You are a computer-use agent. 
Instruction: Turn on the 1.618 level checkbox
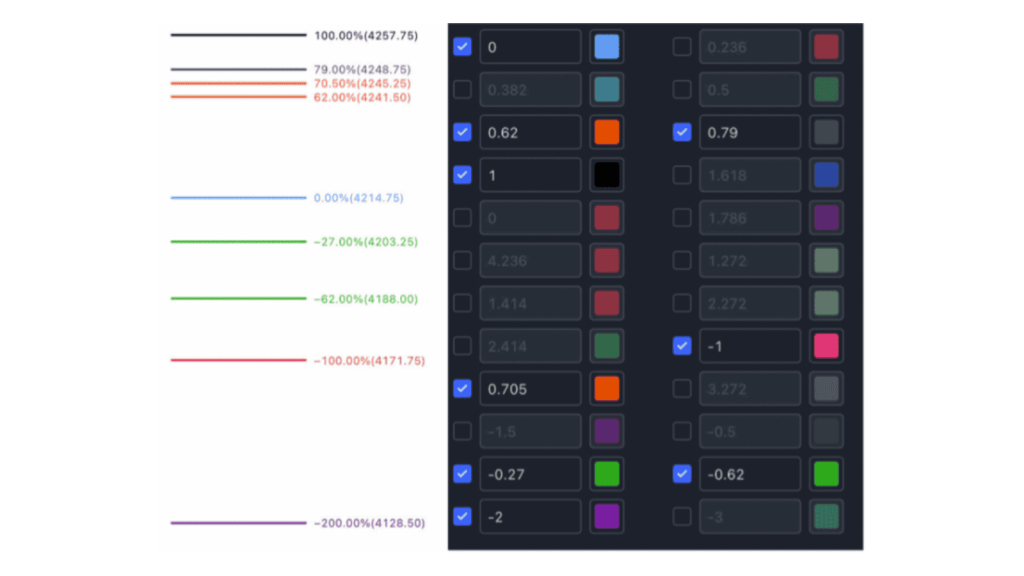point(682,175)
